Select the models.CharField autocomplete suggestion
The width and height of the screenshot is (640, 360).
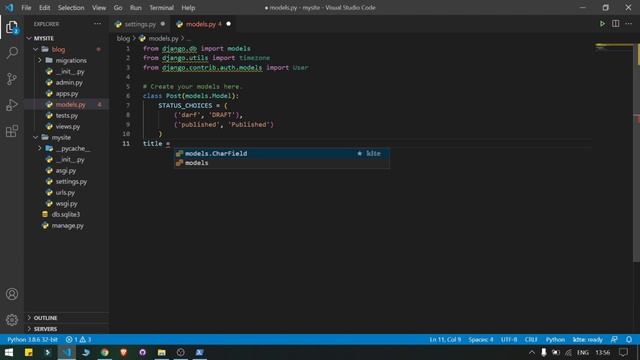tap(282, 153)
